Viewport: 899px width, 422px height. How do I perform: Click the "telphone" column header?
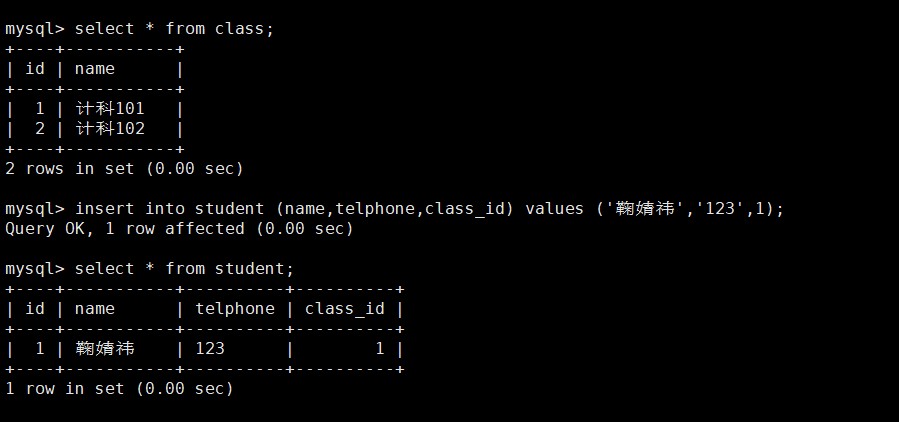(x=234, y=309)
